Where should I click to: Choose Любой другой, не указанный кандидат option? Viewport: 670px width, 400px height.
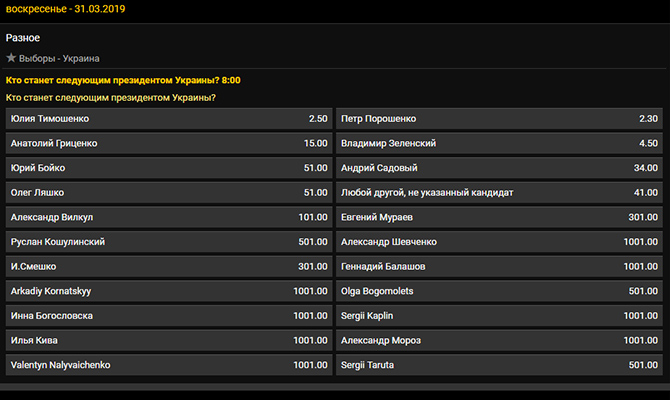point(499,192)
